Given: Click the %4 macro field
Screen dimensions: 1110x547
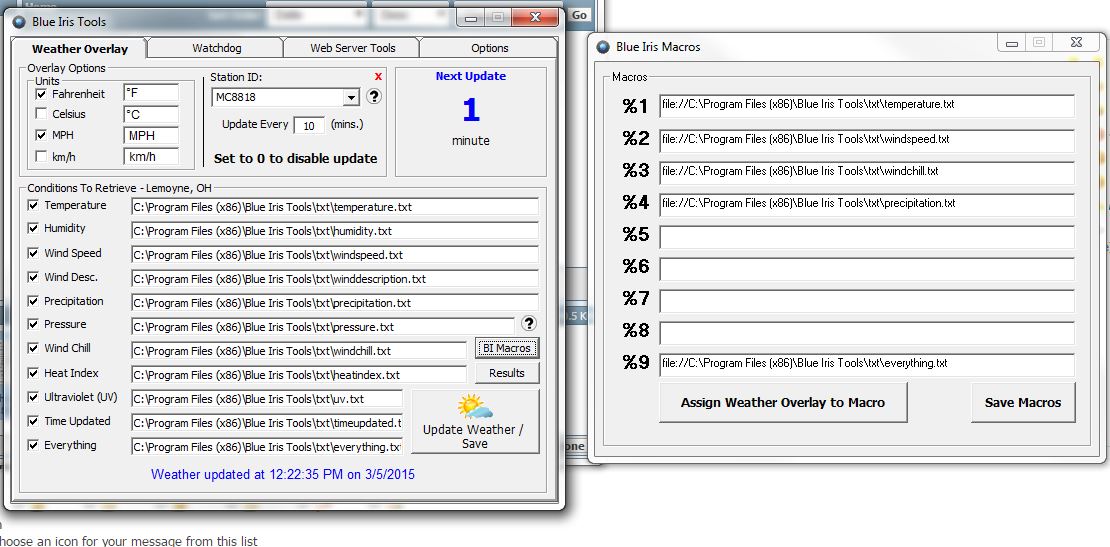Looking at the screenshot, I should pos(867,205).
